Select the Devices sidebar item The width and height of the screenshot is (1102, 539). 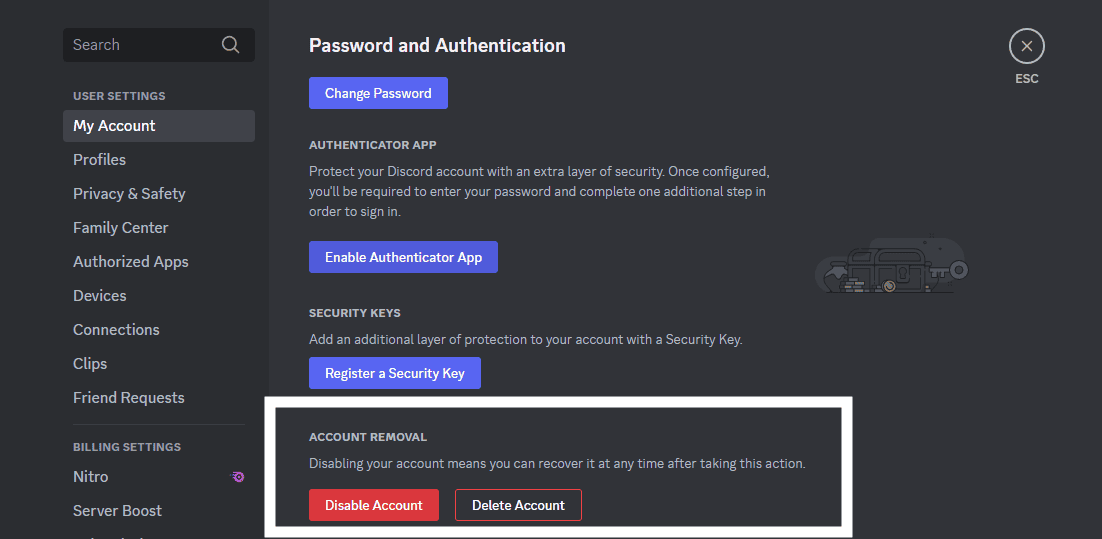pos(100,296)
